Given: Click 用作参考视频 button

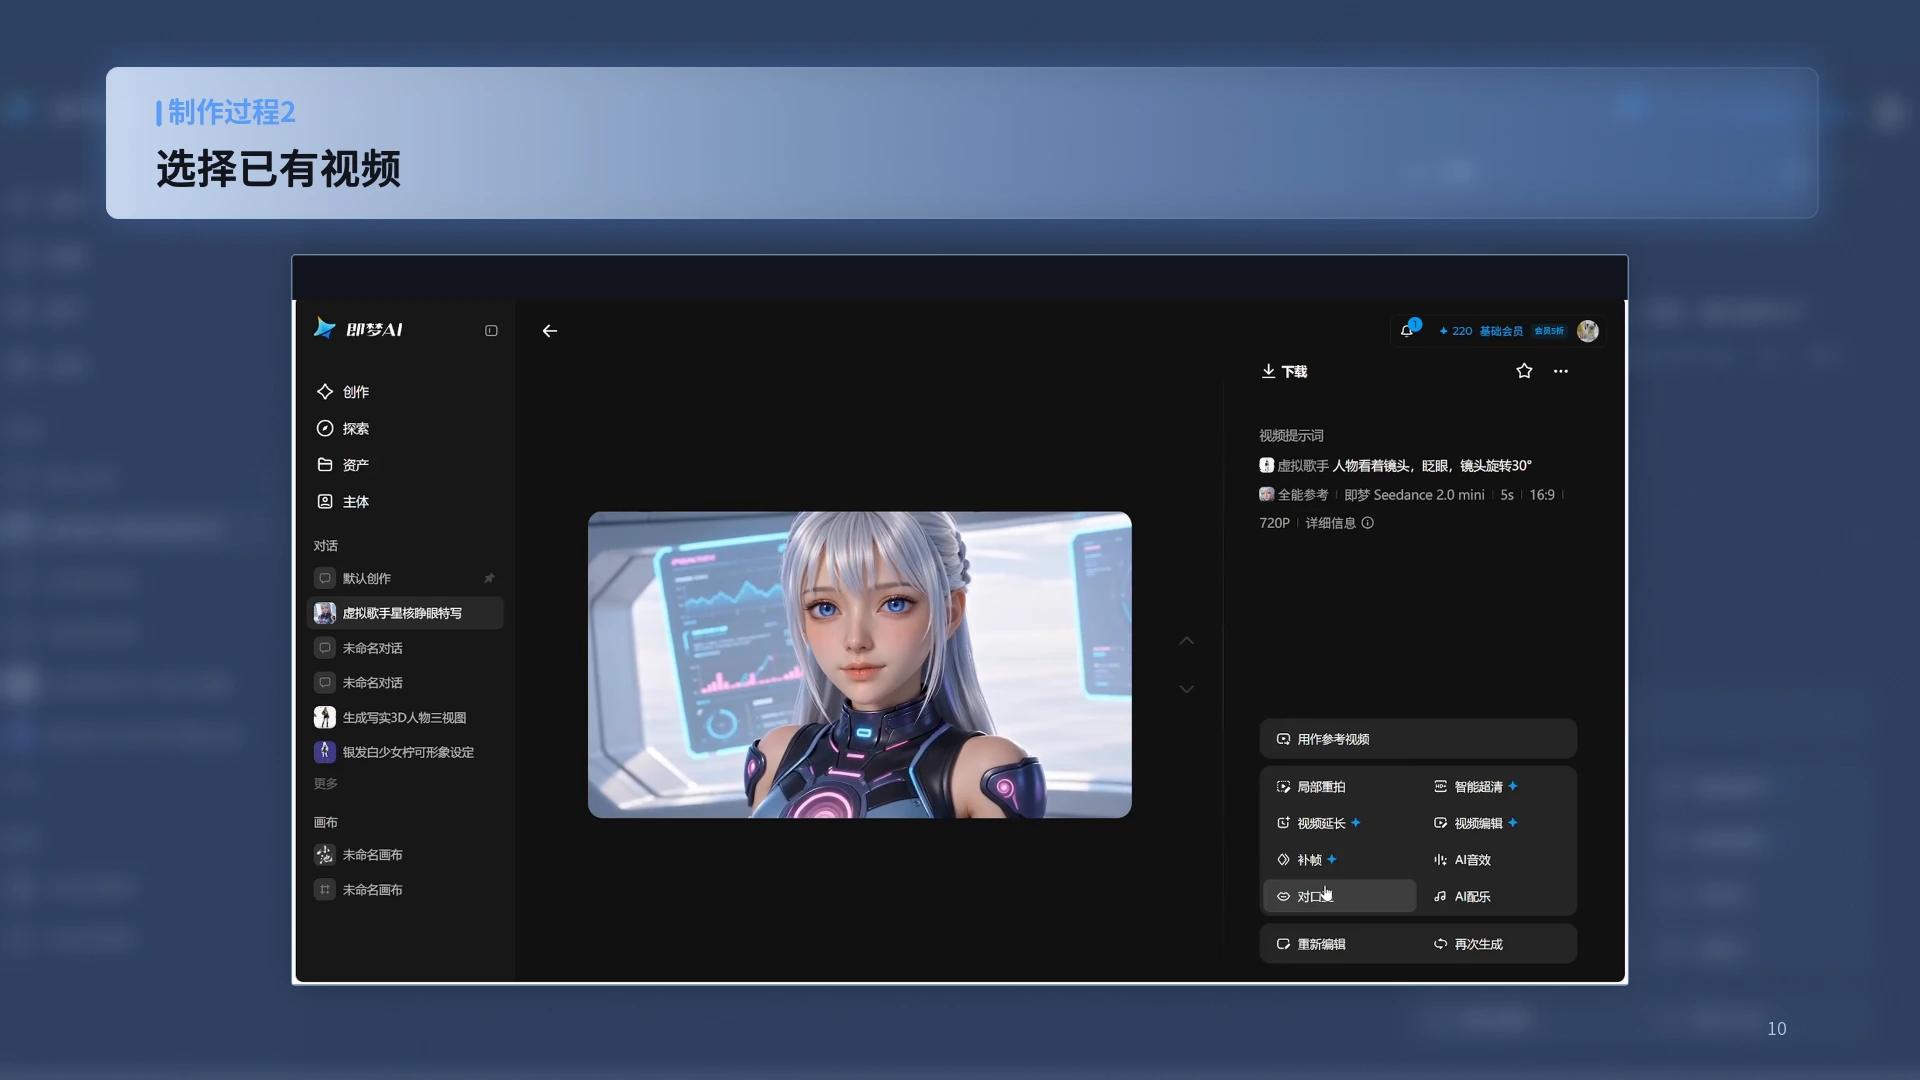Looking at the screenshot, I should [x=1418, y=739].
